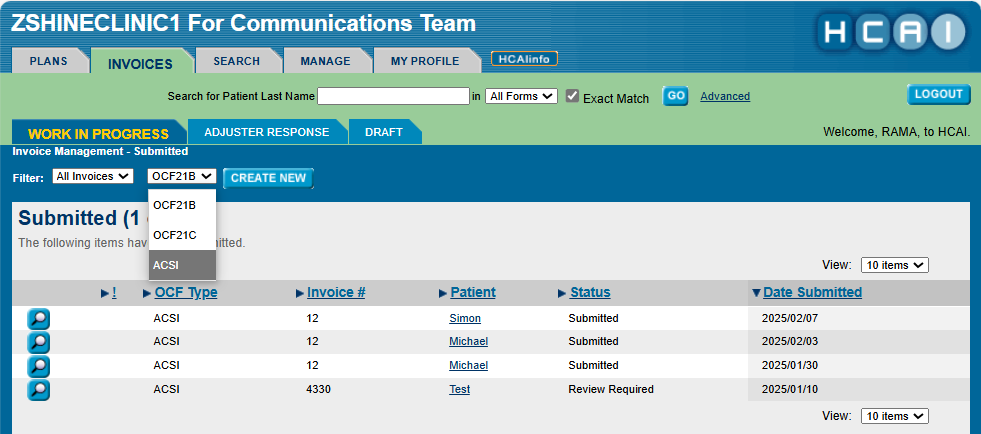Open the MANAGE tab
This screenshot has height=434, width=981.
click(x=325, y=61)
